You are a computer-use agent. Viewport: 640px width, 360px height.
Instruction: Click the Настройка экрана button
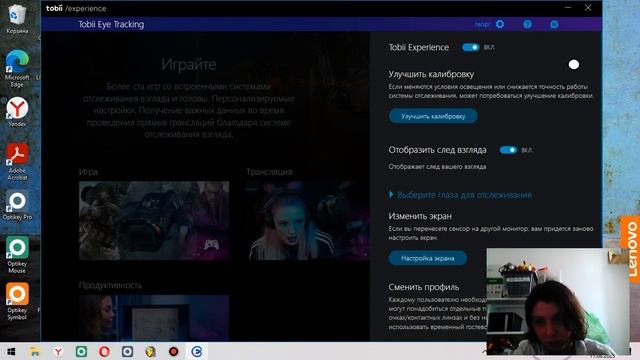[428, 258]
